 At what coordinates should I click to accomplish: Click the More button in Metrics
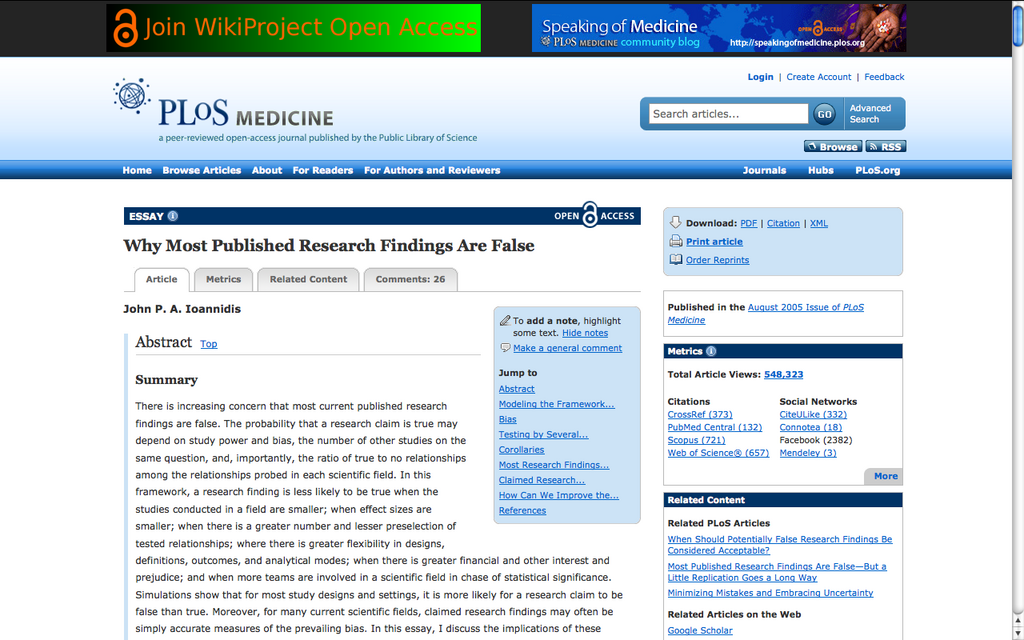tap(885, 476)
